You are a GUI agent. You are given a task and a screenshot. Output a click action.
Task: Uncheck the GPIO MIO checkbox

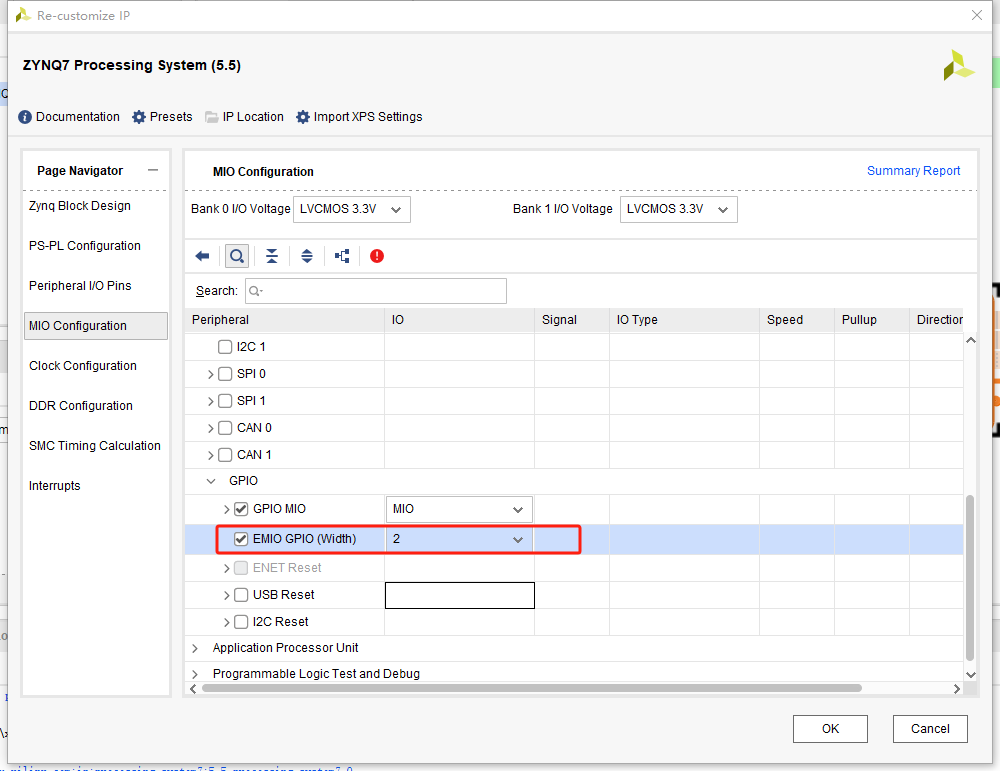tap(241, 509)
